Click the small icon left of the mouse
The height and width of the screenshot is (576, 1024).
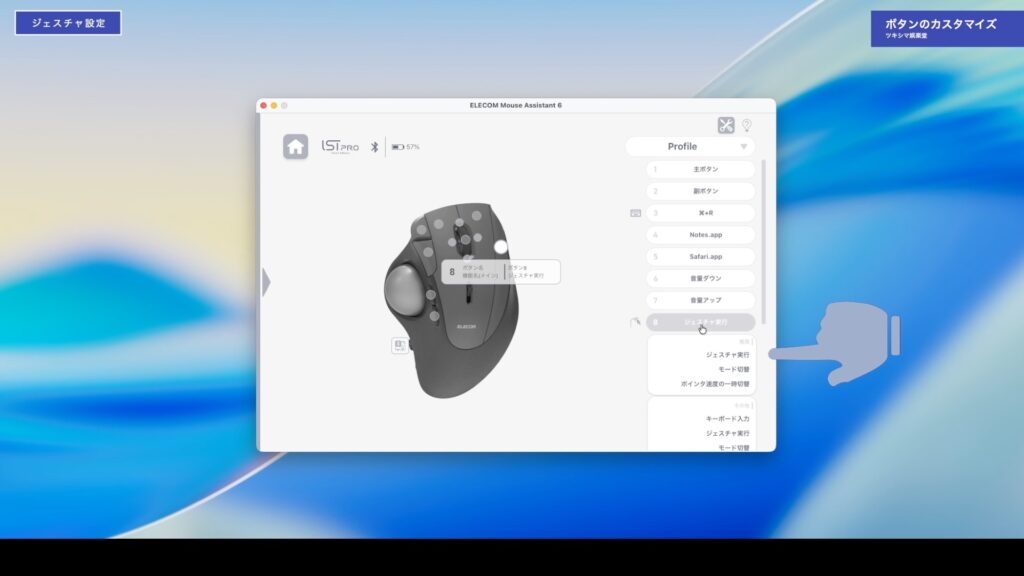400,345
